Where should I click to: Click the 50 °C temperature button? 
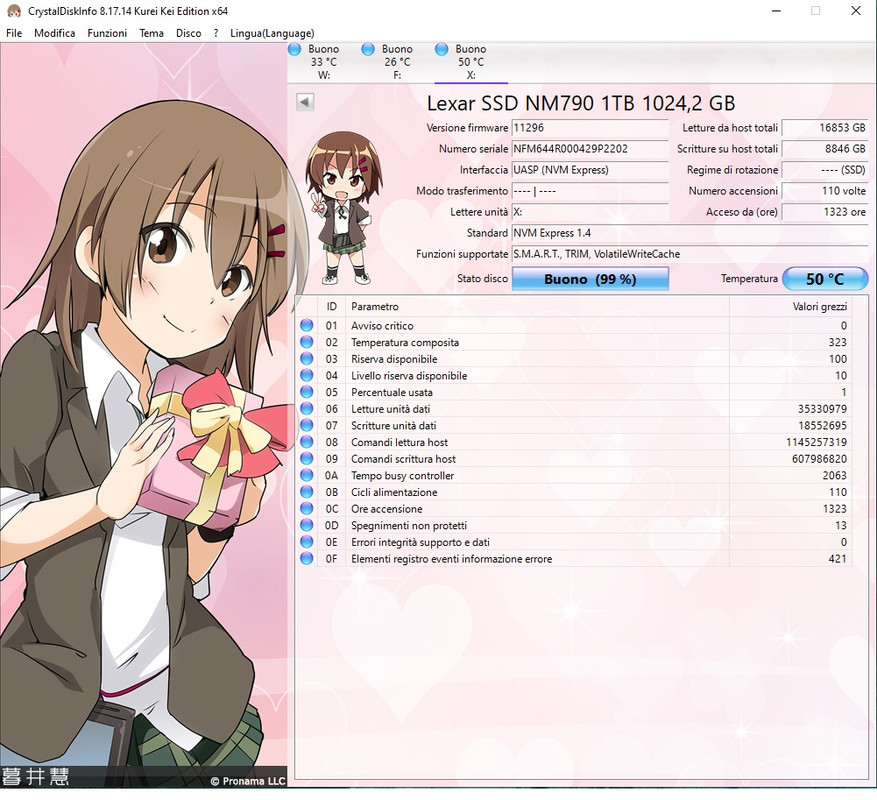pyautogui.click(x=825, y=279)
